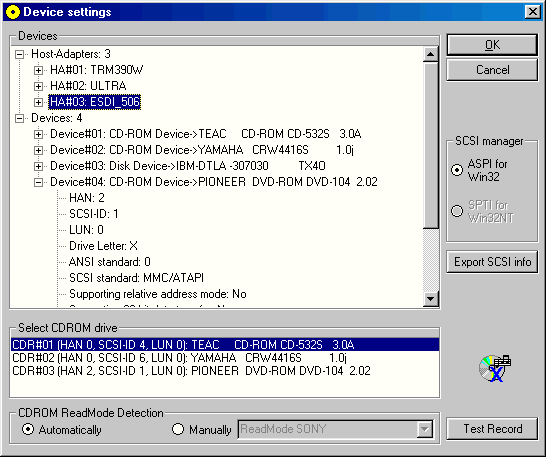The height and width of the screenshot is (457, 546).
Task: Select Device#02 YAMAHA CRW4416S tree item
Action: [x=202, y=150]
